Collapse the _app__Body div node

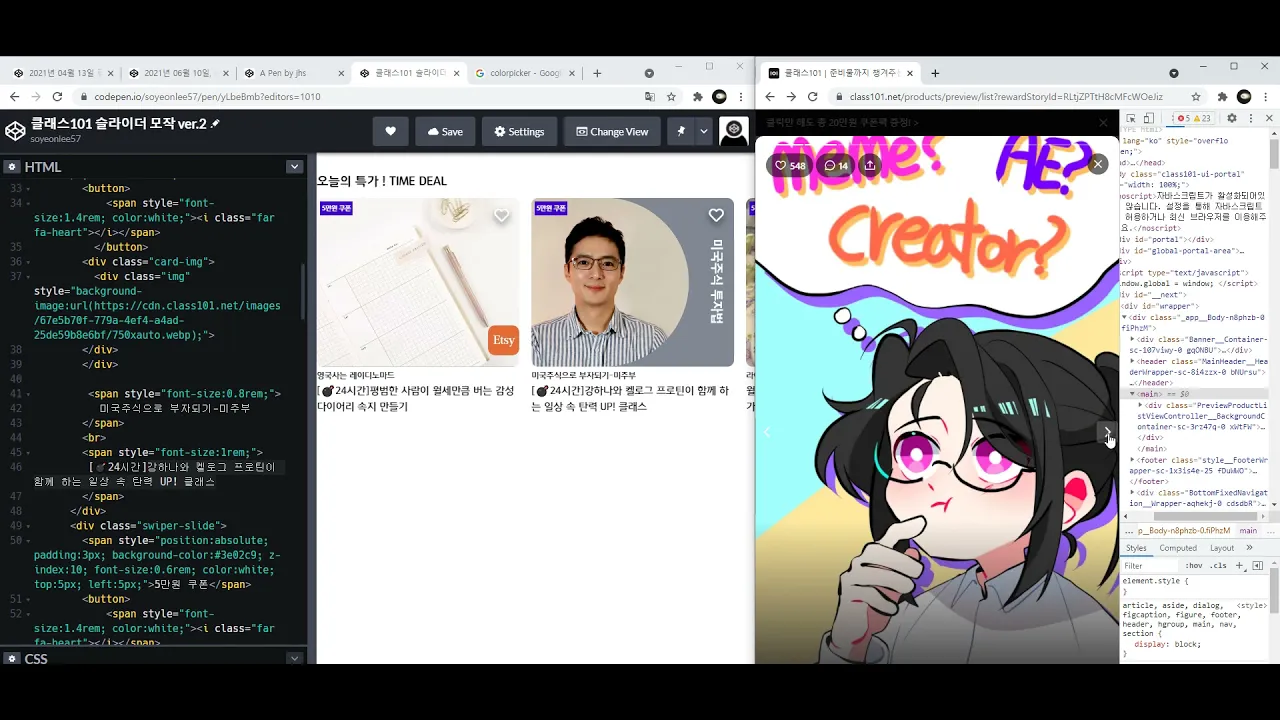point(1126,317)
